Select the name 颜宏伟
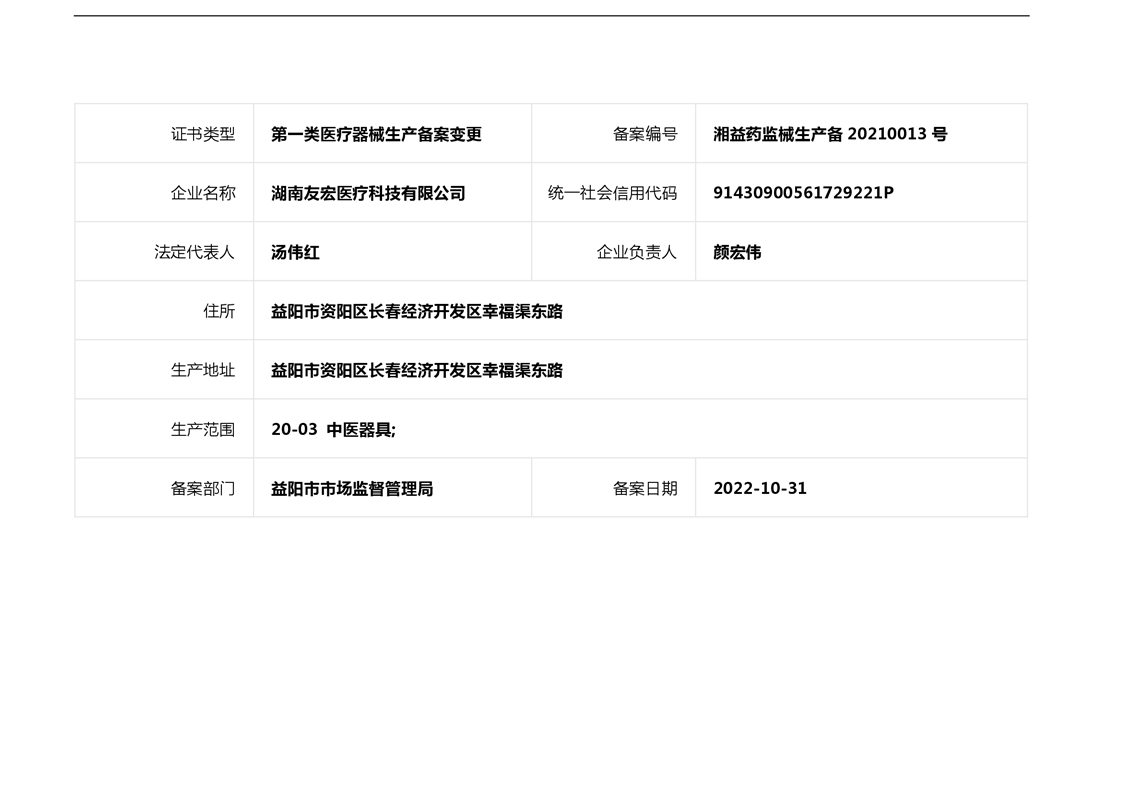 [x=737, y=252]
